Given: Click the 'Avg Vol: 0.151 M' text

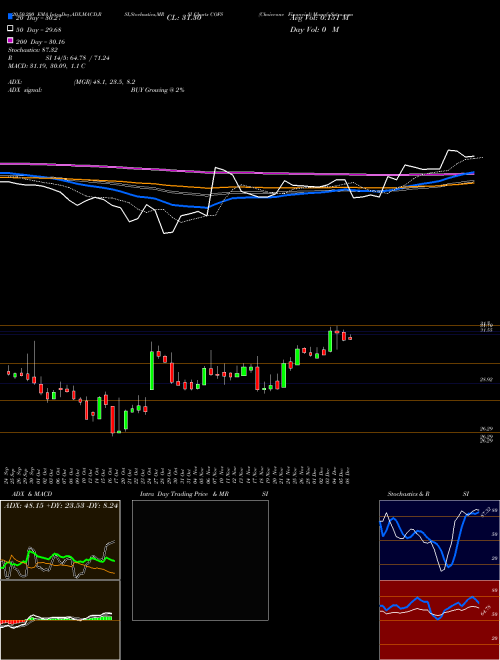Looking at the screenshot, I should tap(319, 18).
